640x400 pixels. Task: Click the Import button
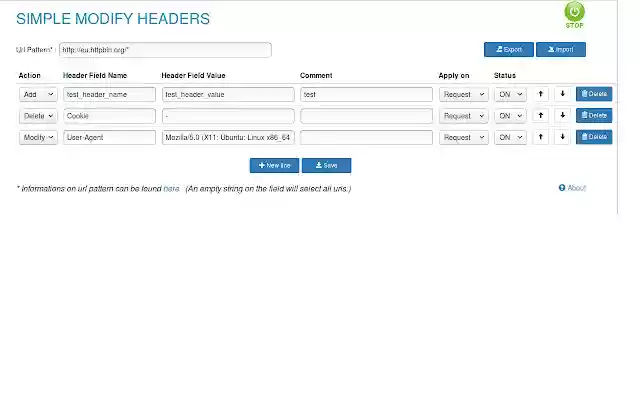coord(561,49)
